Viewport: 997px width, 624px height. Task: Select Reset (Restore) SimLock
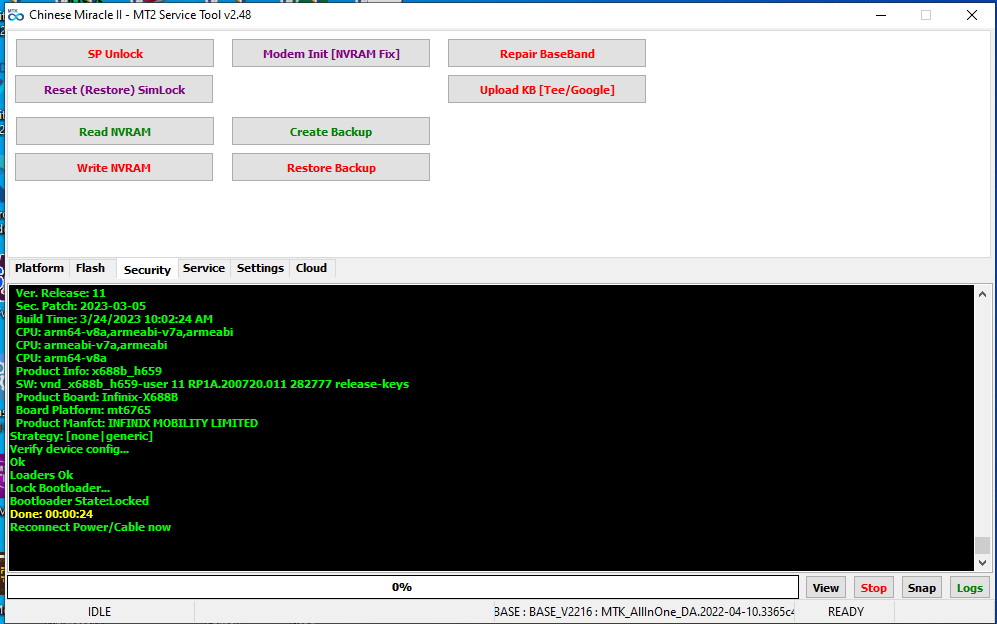[x=115, y=90]
